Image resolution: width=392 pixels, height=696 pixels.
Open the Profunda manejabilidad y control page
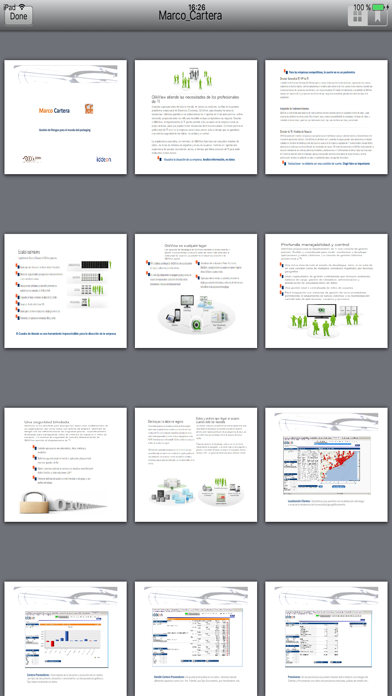tap(326, 291)
